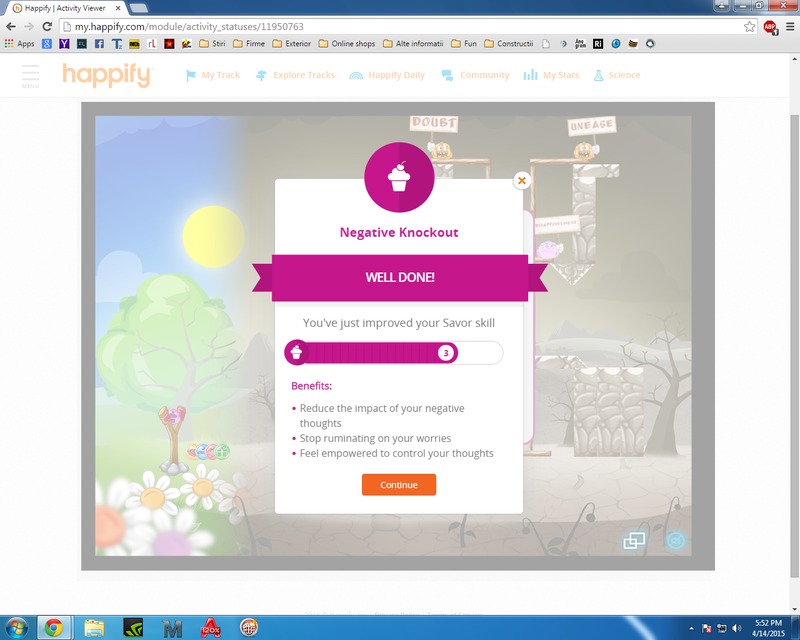Open the Facebook bookmark icon
The width and height of the screenshot is (800, 640).
coord(99,44)
